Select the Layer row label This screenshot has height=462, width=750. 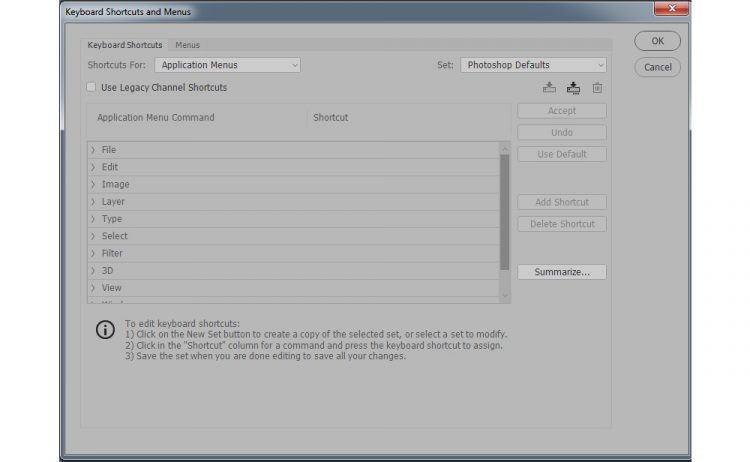[x=113, y=201]
